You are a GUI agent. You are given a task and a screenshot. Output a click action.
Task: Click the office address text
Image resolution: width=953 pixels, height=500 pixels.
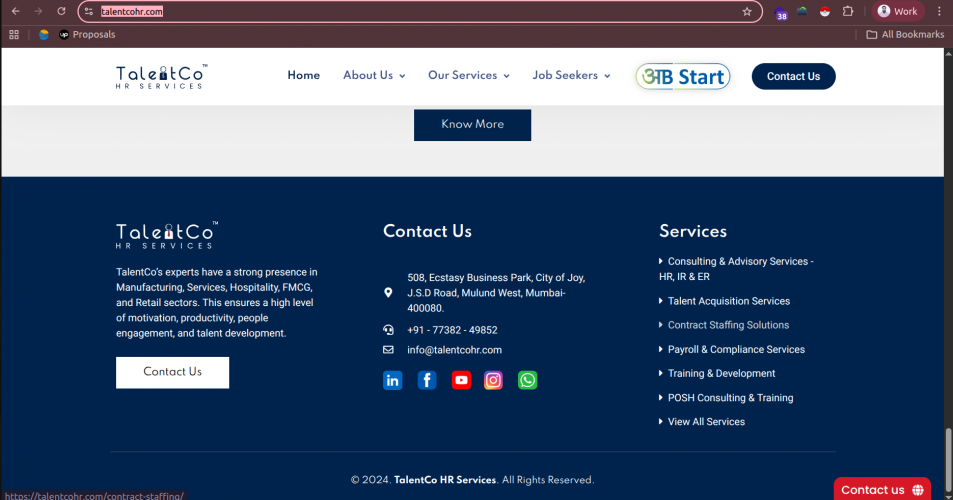[496, 293]
